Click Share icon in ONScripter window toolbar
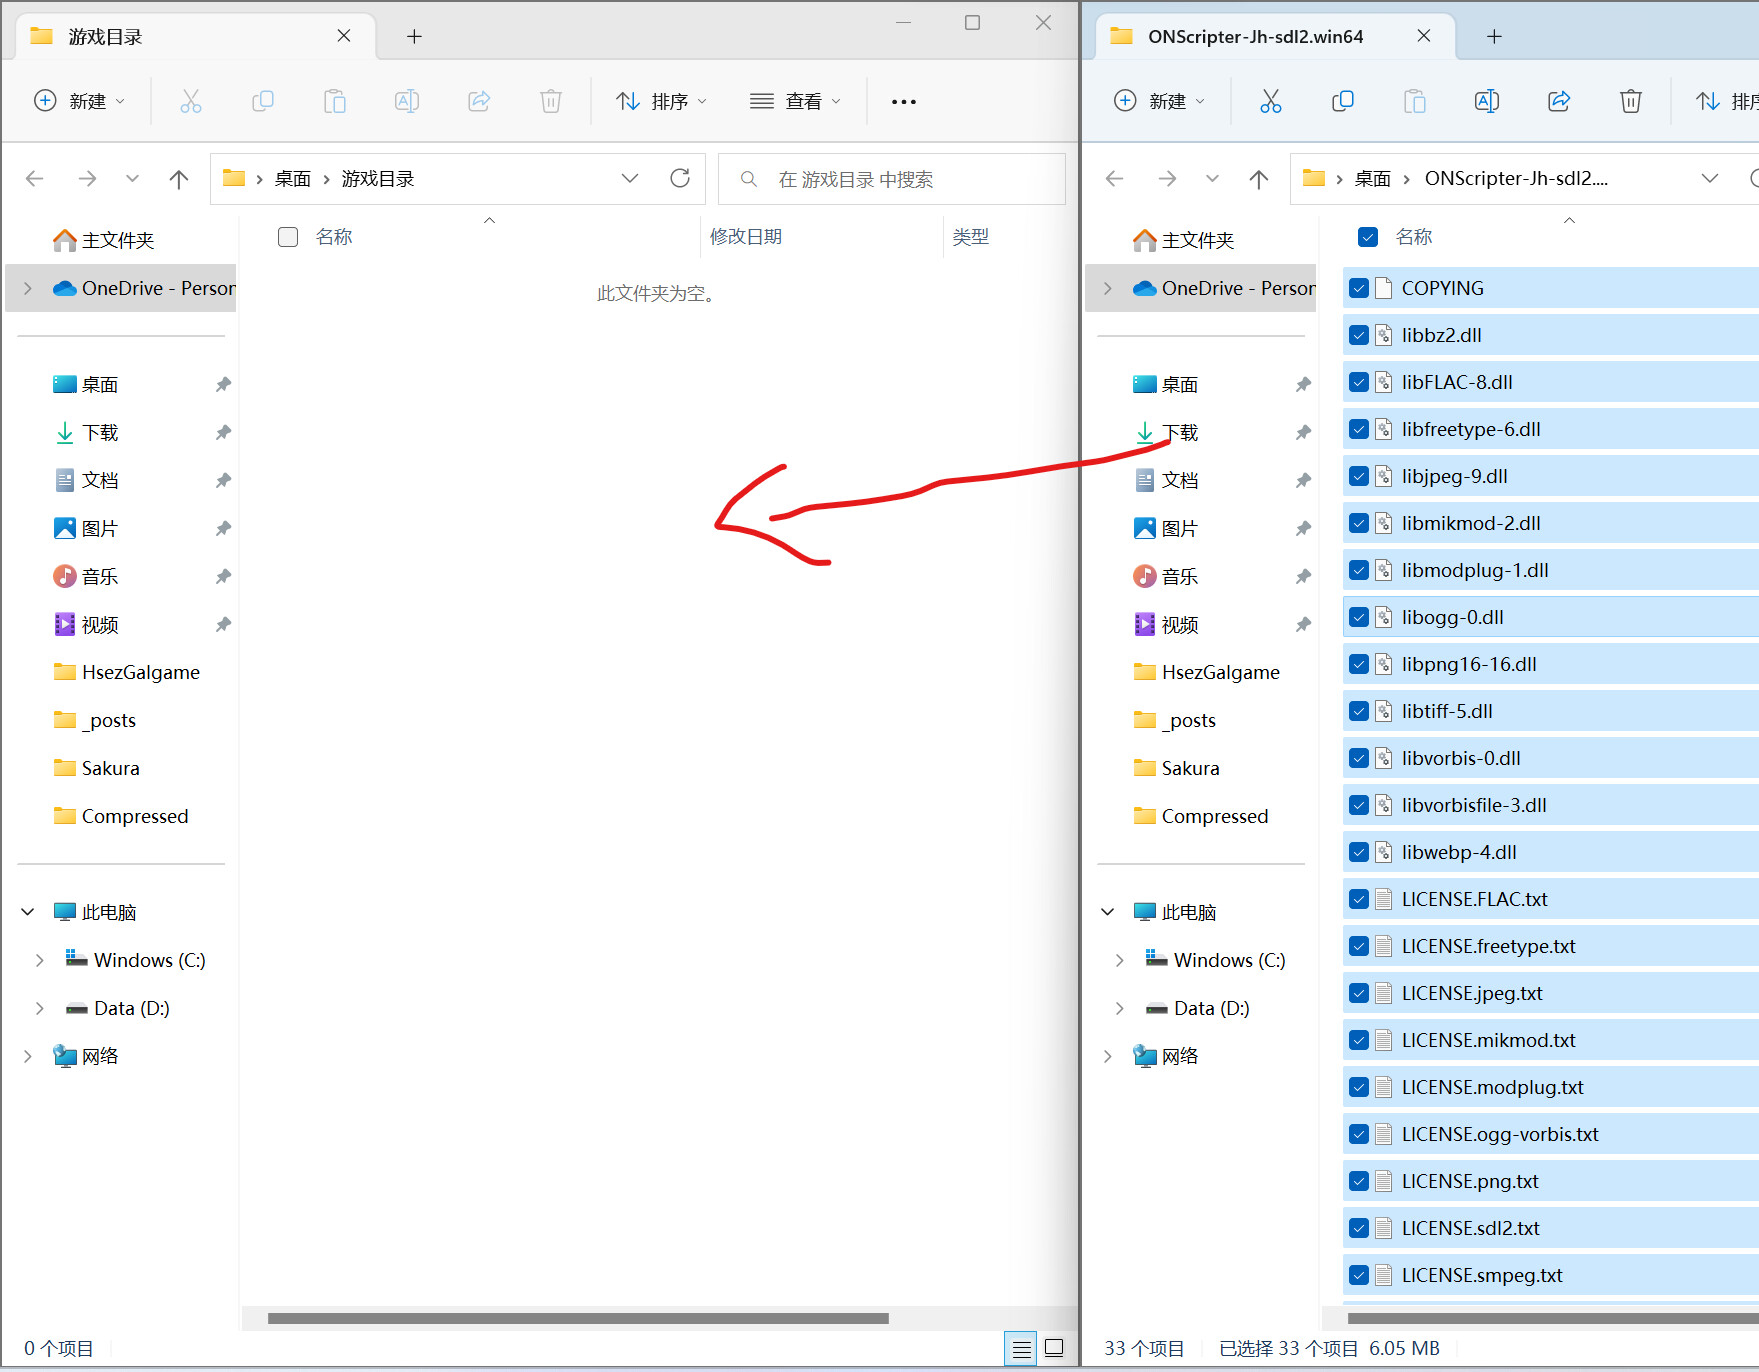This screenshot has width=1759, height=1372. pos(1558,101)
